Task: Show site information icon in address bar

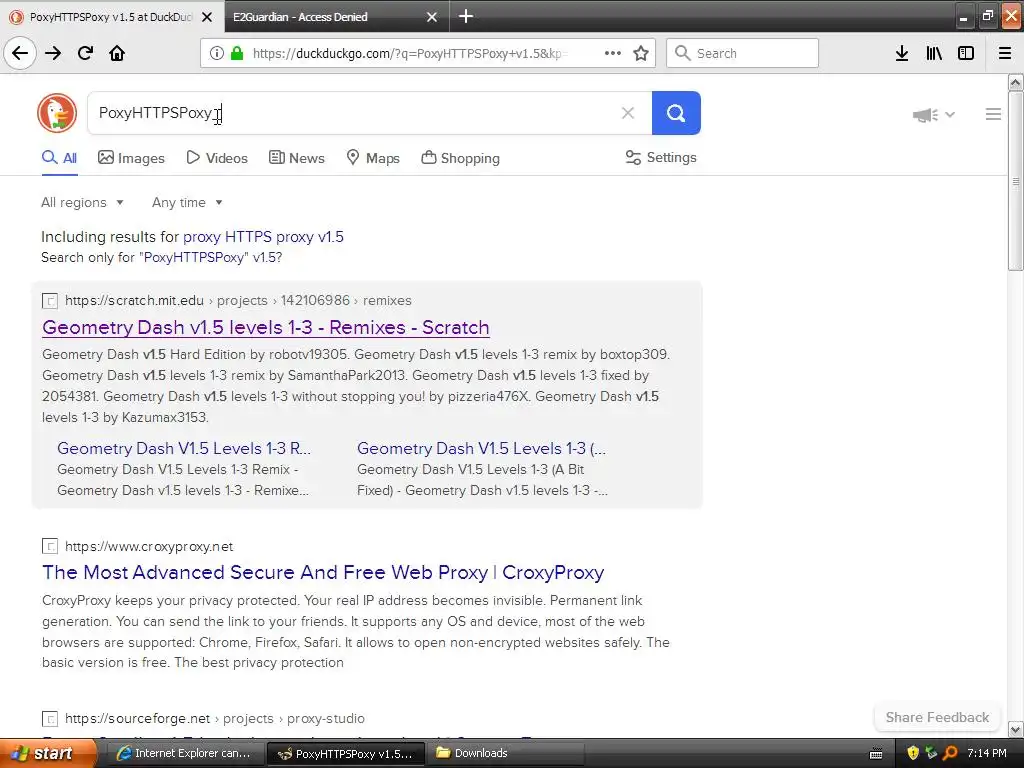Action: (x=216, y=54)
